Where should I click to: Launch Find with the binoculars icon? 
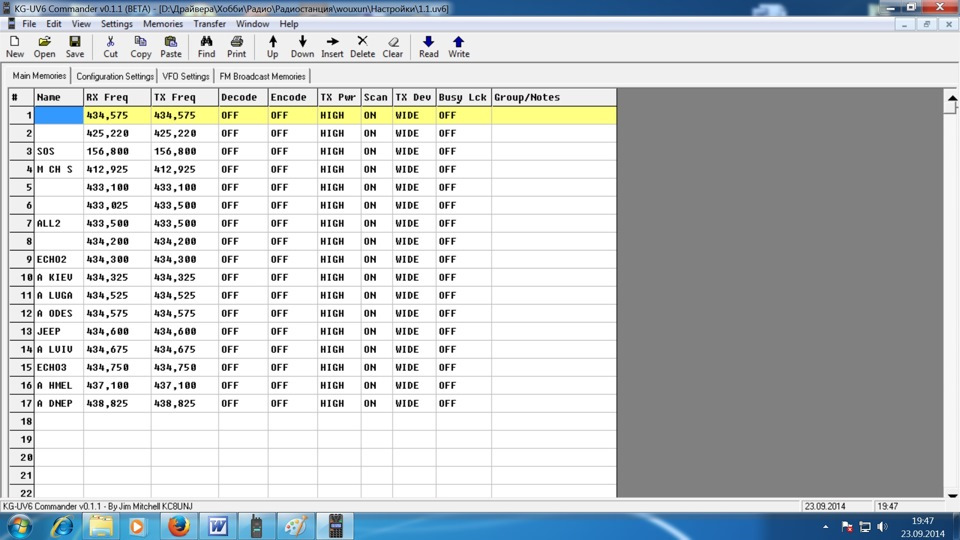[x=206, y=47]
